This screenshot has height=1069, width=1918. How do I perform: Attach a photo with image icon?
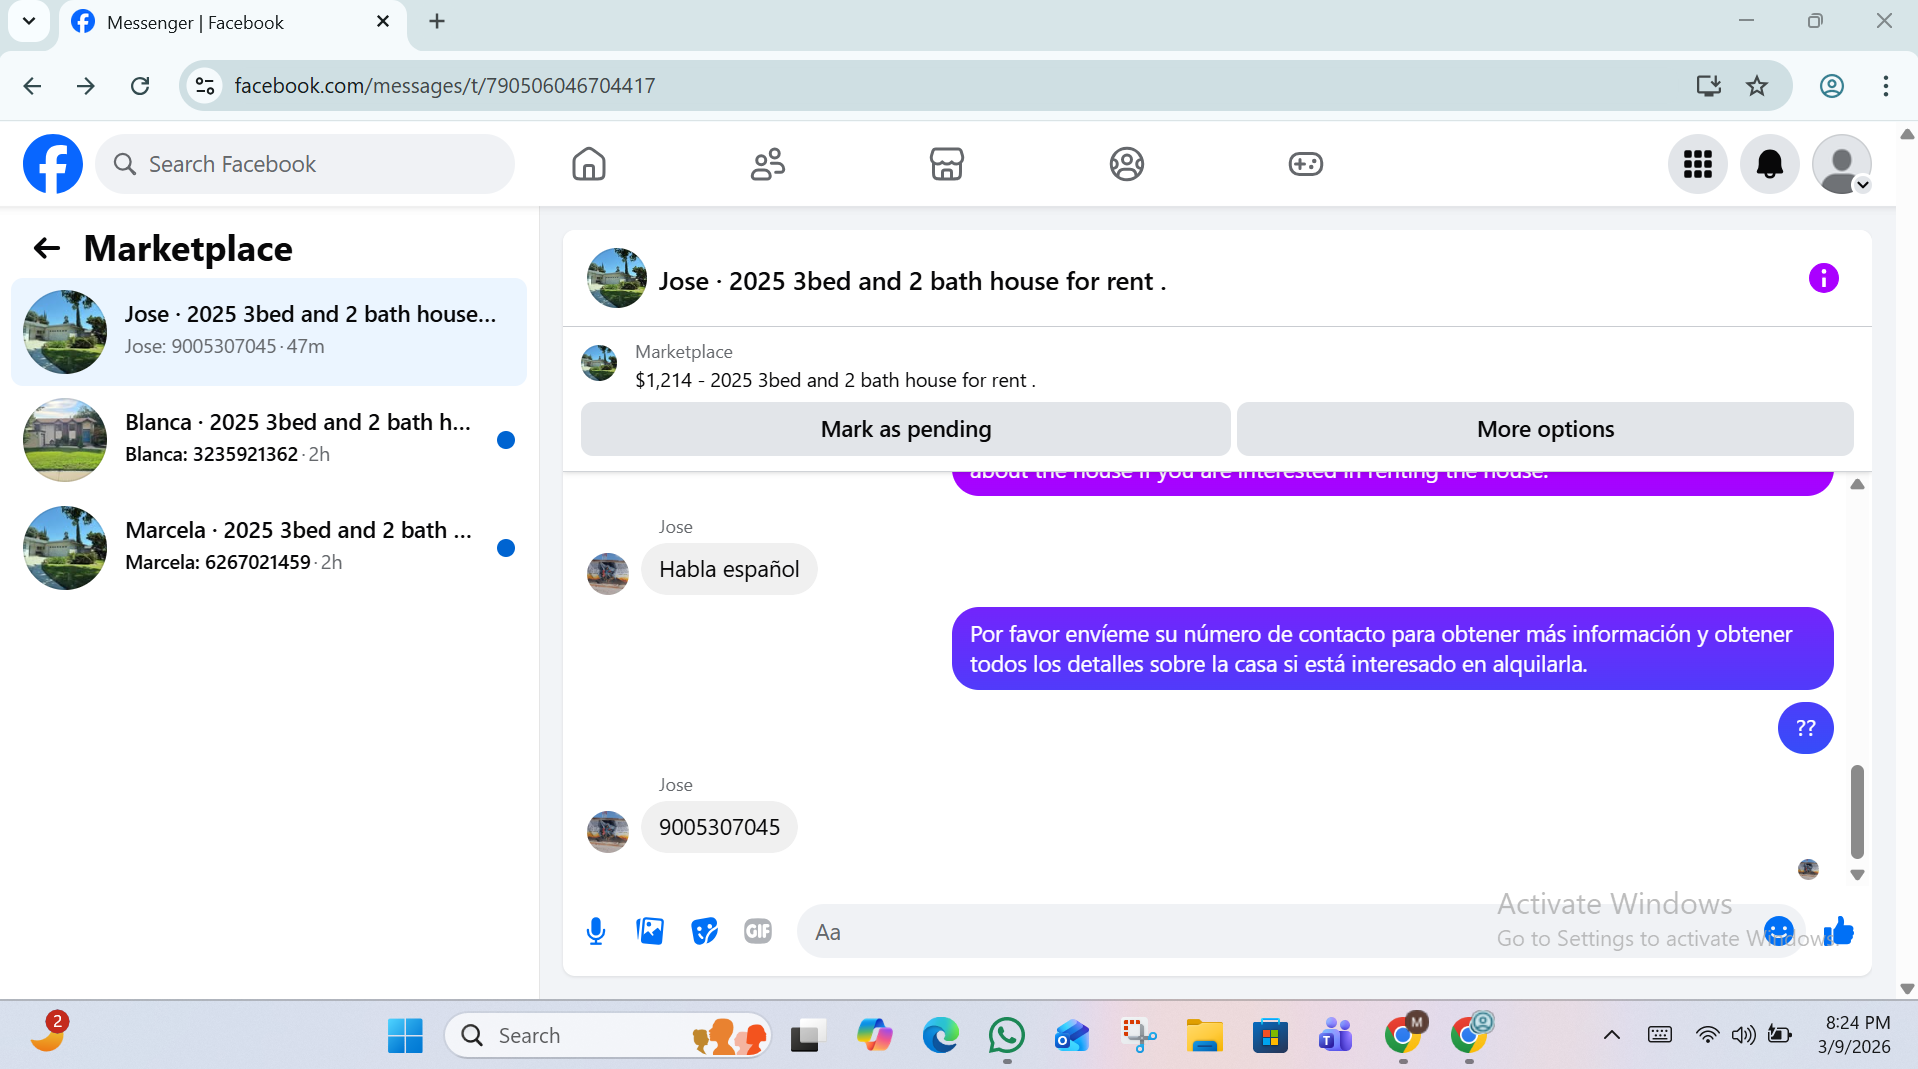click(650, 931)
